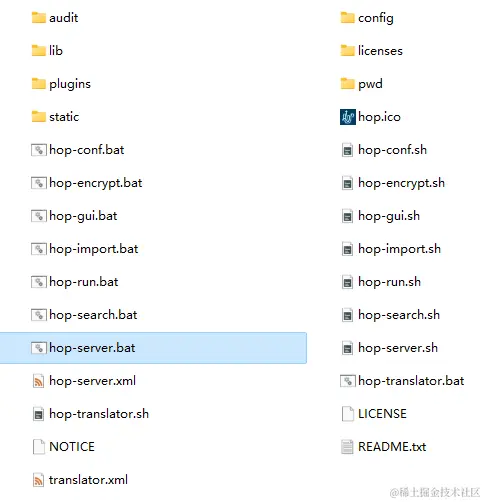Select the file name "hop-gui.sh"
Screen dimensions: 484x502
coord(389,216)
